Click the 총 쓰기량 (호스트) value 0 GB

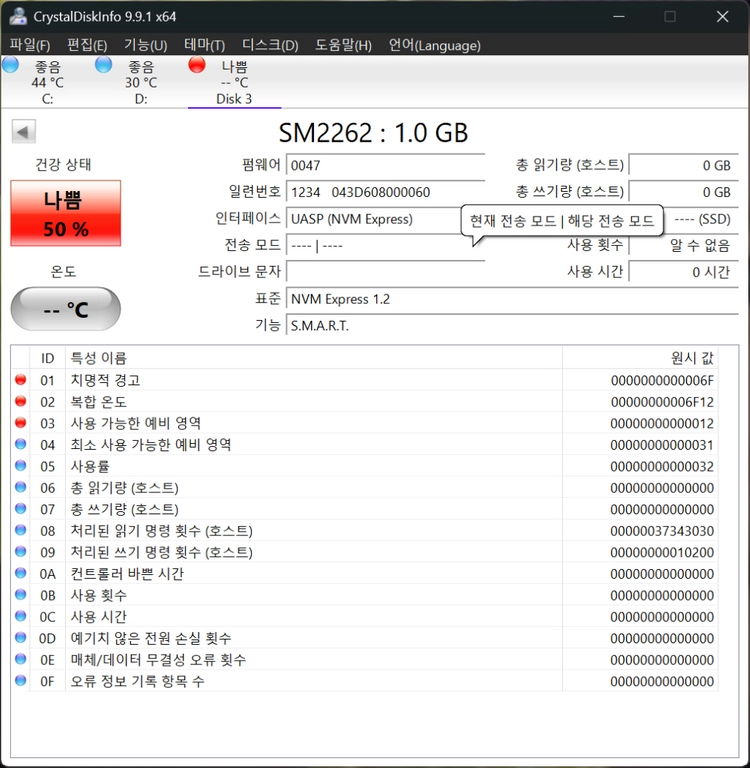(x=683, y=192)
